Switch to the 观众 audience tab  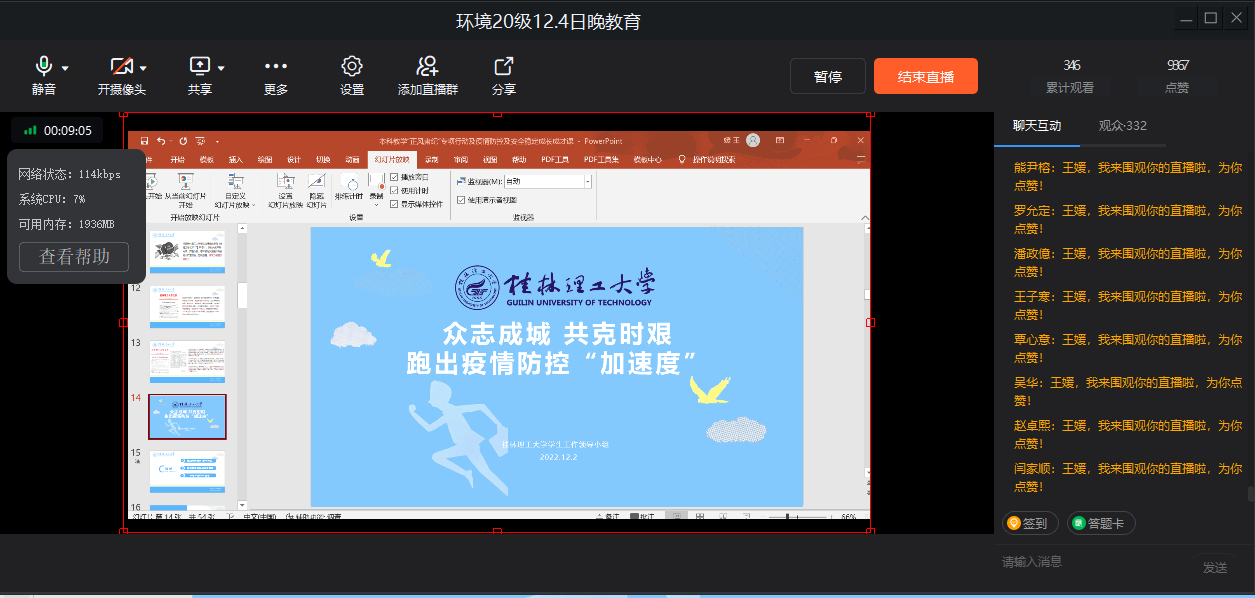pos(1122,126)
